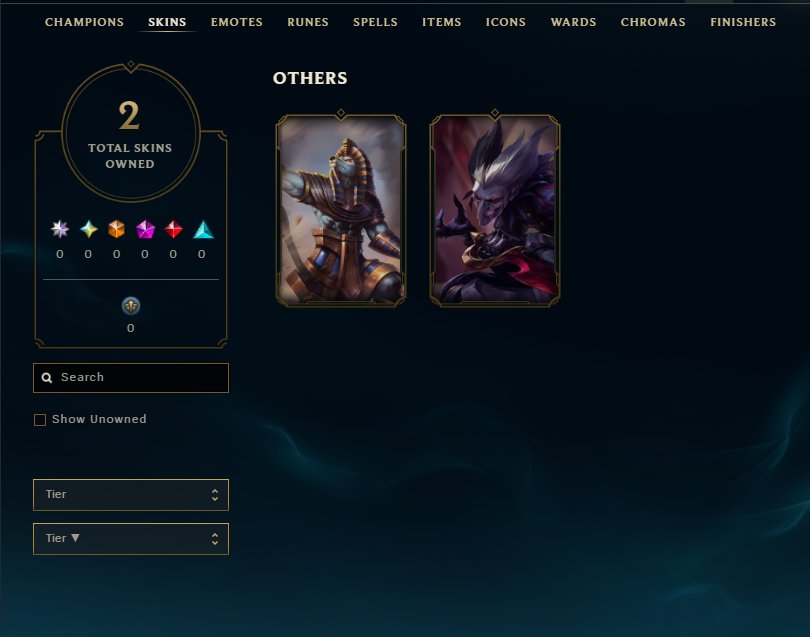
Task: Click the magnifying glass search icon
Action: pos(47,378)
